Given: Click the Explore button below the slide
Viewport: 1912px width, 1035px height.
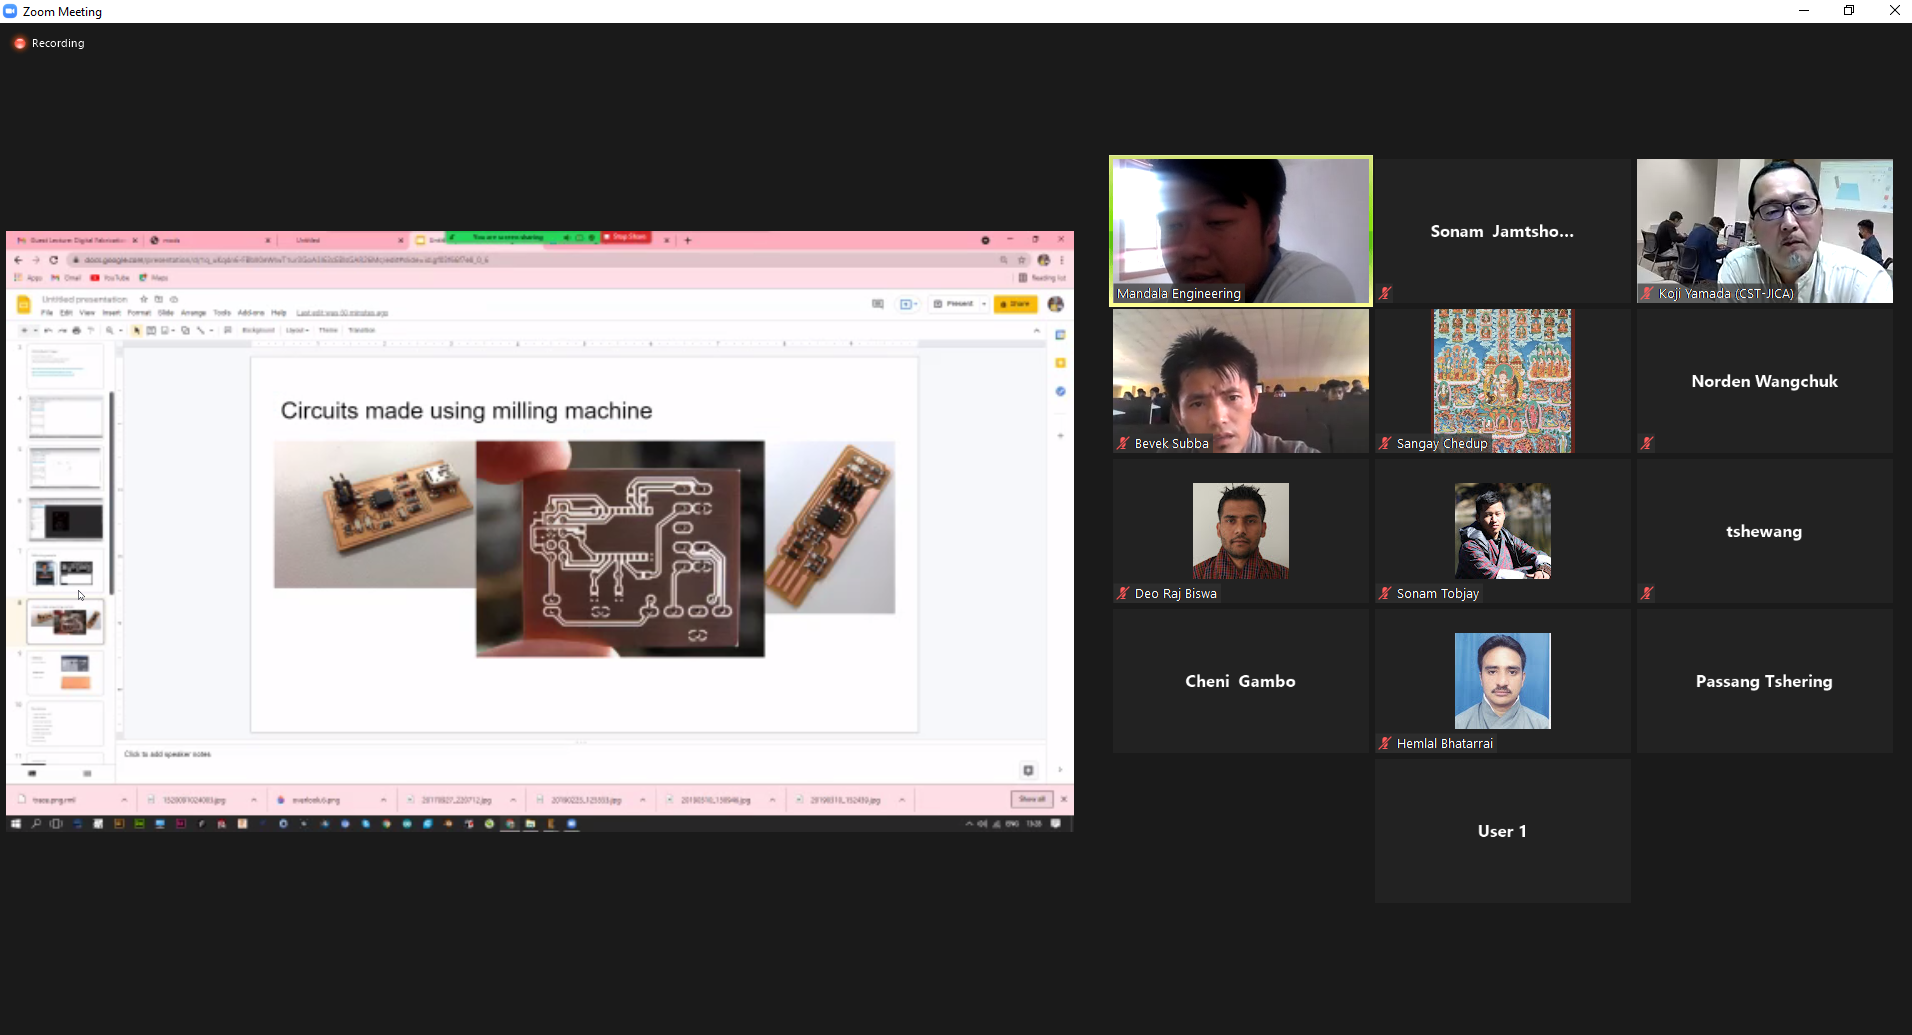Looking at the screenshot, I should [x=1028, y=770].
